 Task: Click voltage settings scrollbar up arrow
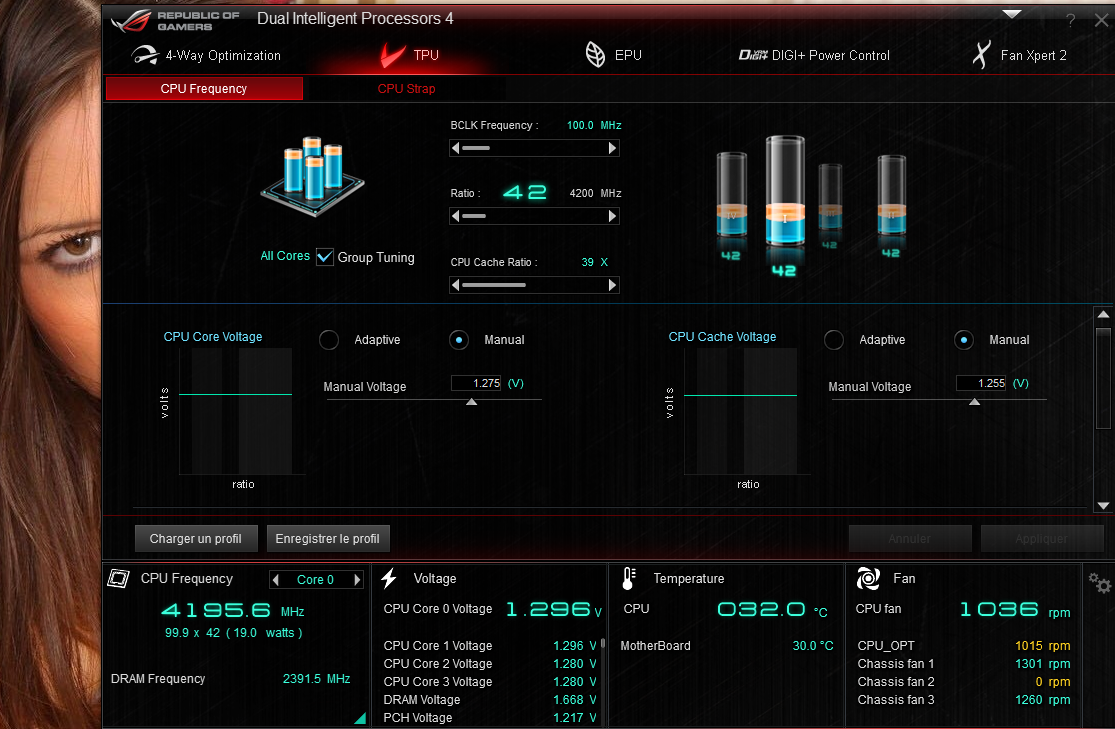point(1103,314)
